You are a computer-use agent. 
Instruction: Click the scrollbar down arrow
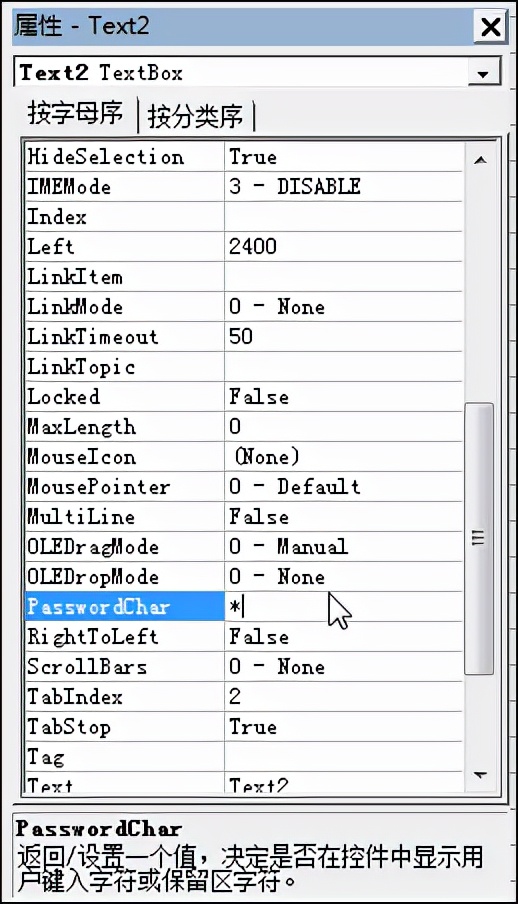click(480, 775)
